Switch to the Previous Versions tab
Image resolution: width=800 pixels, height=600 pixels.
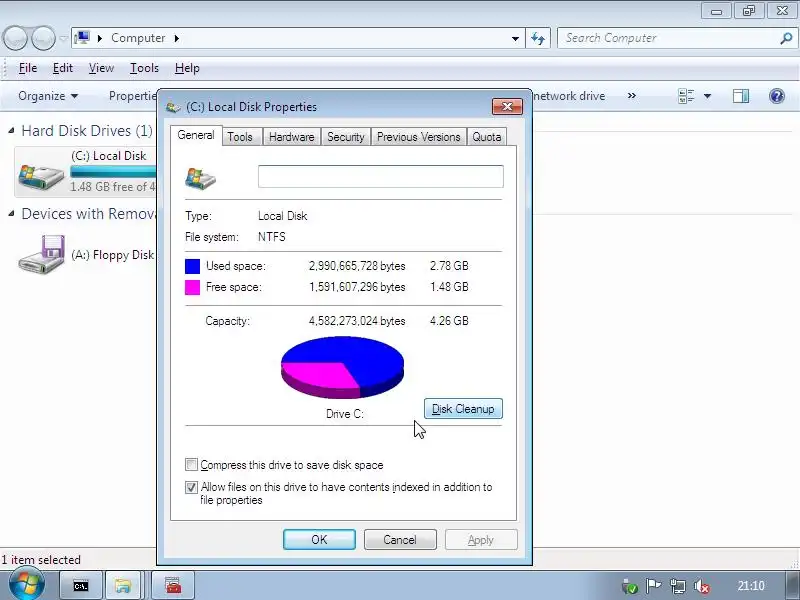pyautogui.click(x=418, y=137)
